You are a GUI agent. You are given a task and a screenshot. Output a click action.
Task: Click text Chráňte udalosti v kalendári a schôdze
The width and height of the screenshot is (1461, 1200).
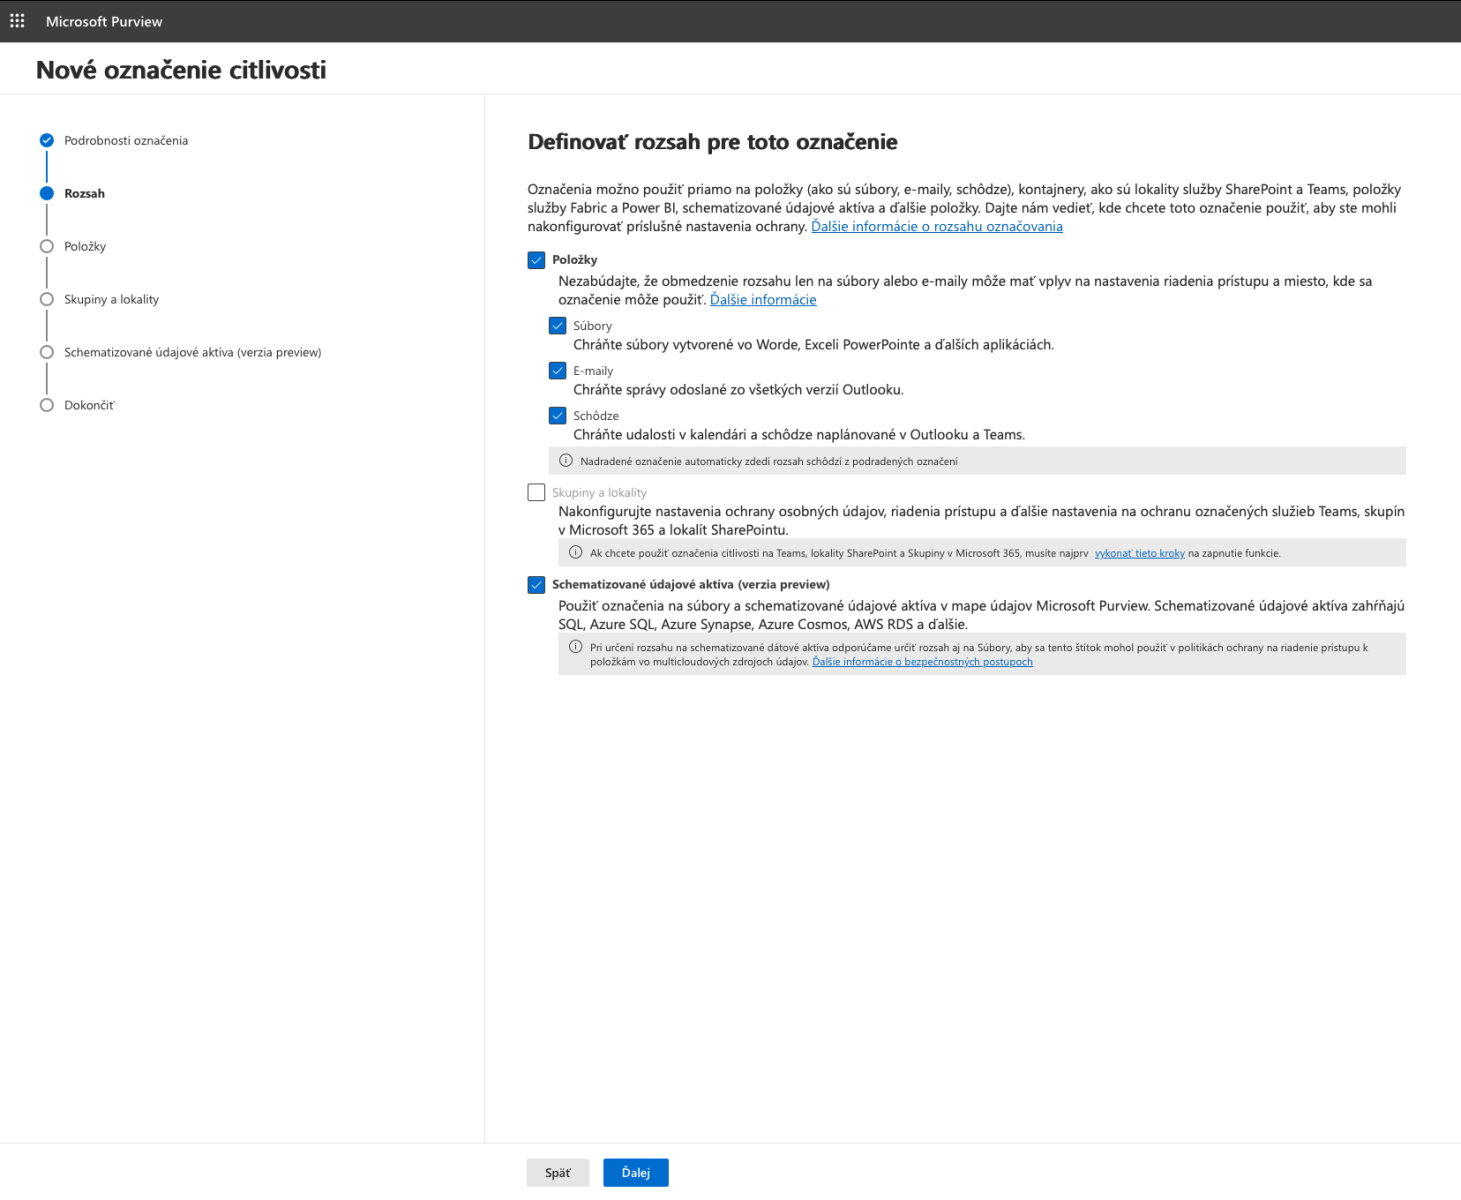click(799, 435)
